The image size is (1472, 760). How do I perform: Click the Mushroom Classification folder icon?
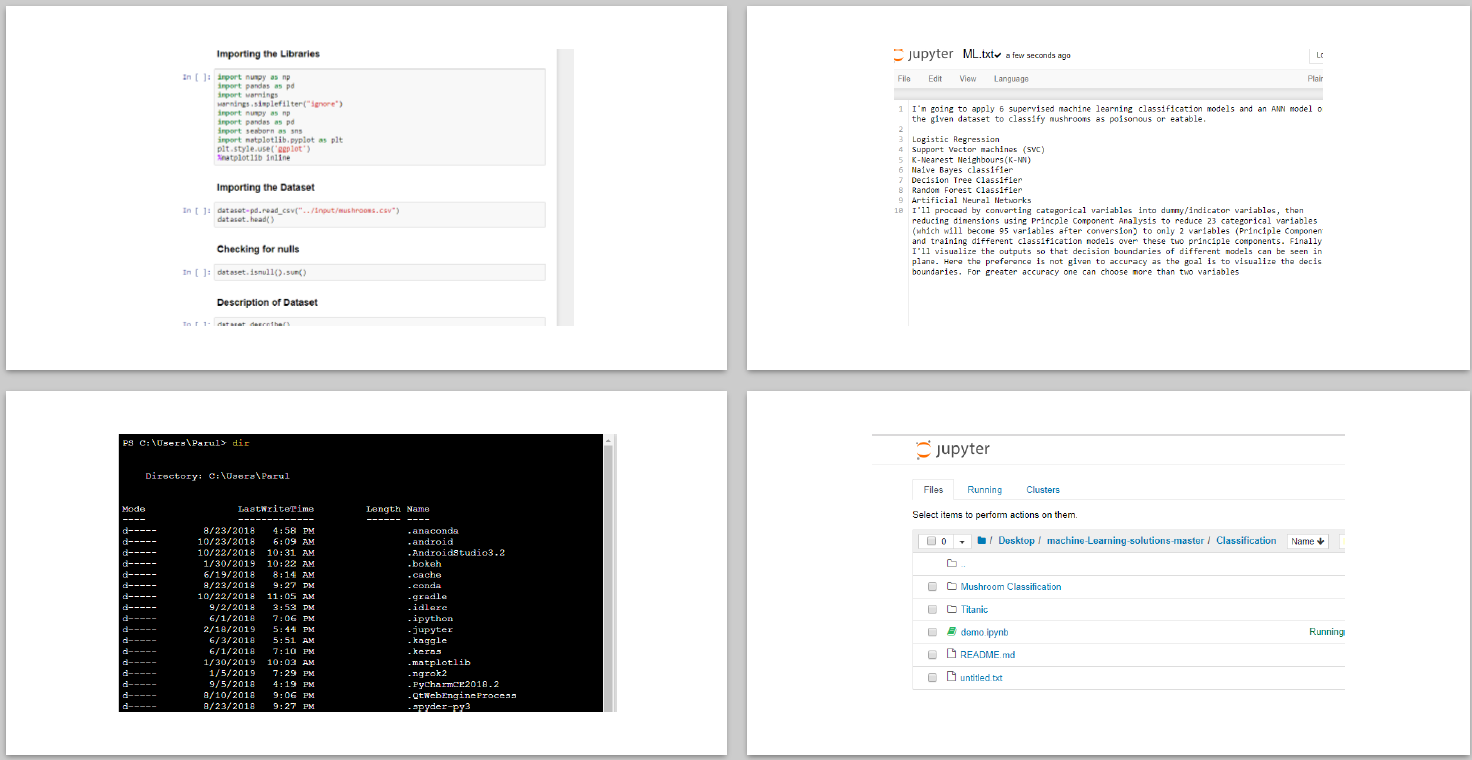tap(952, 587)
